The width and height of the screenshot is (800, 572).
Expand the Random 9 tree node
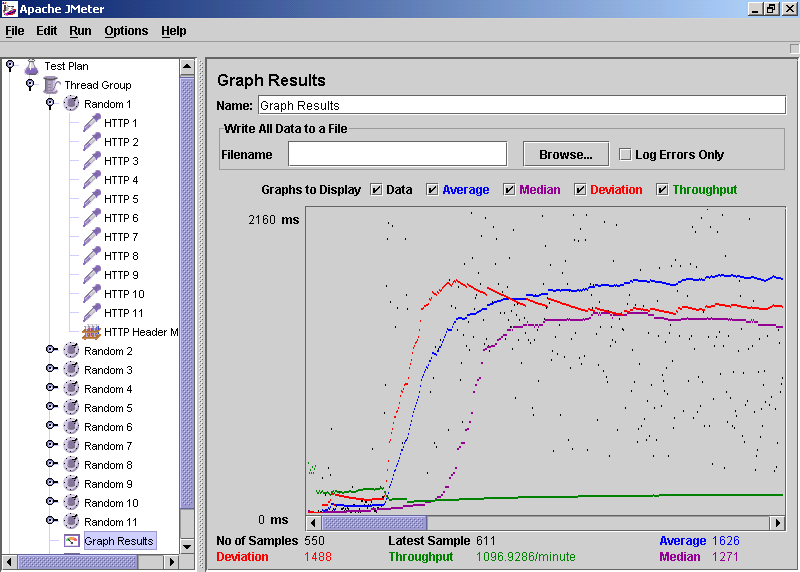(x=51, y=482)
